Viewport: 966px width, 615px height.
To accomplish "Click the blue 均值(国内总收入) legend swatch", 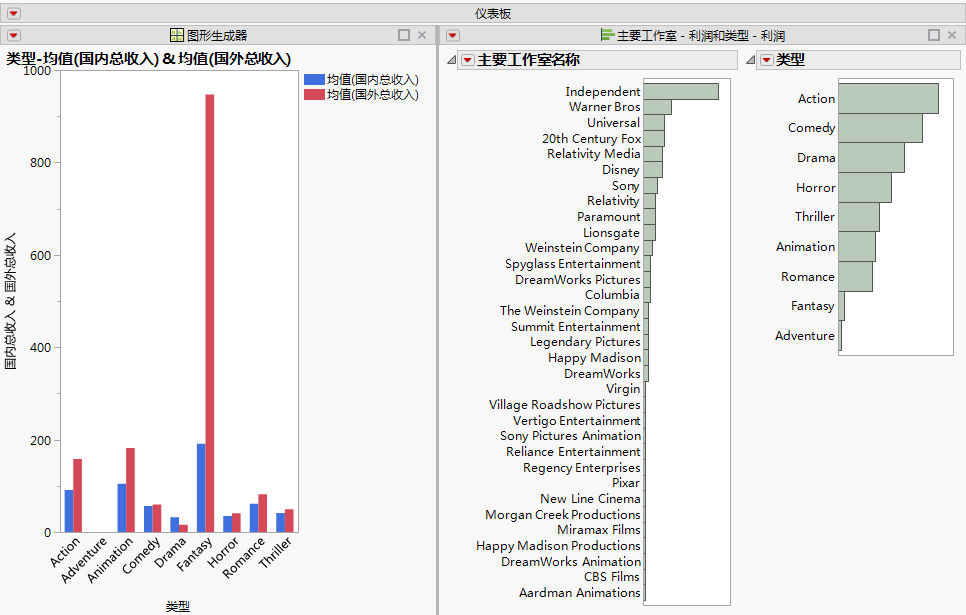I will [x=314, y=79].
